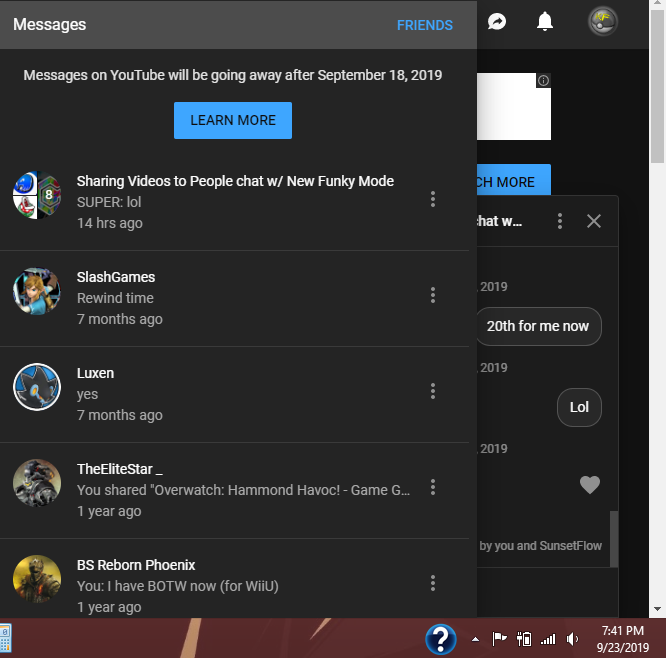Open Action Center flag icon
Viewport: 666px width, 658px height.
[499, 639]
